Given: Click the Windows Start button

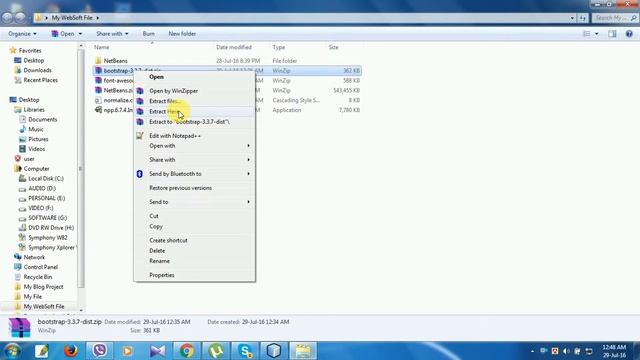Looking at the screenshot, I should [x=13, y=351].
